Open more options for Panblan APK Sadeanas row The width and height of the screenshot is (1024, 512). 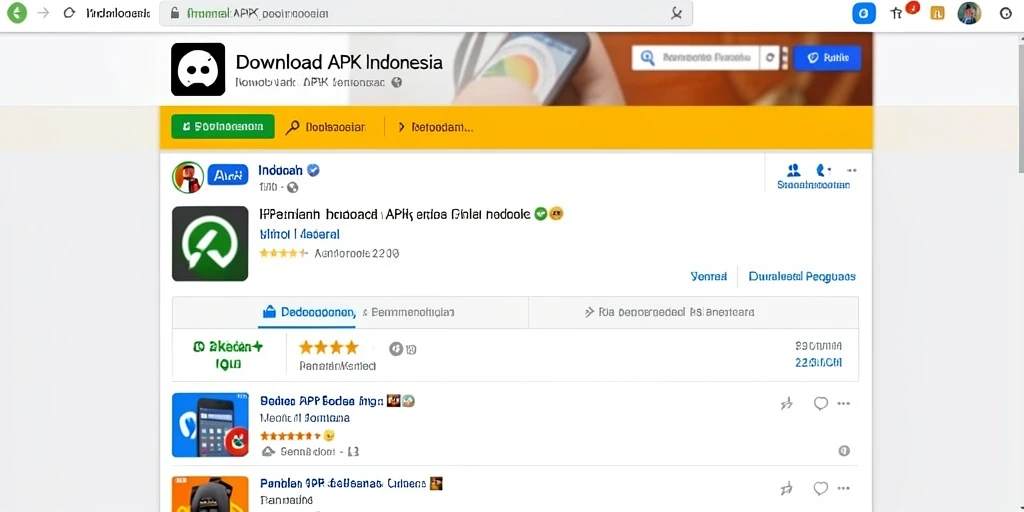click(844, 488)
